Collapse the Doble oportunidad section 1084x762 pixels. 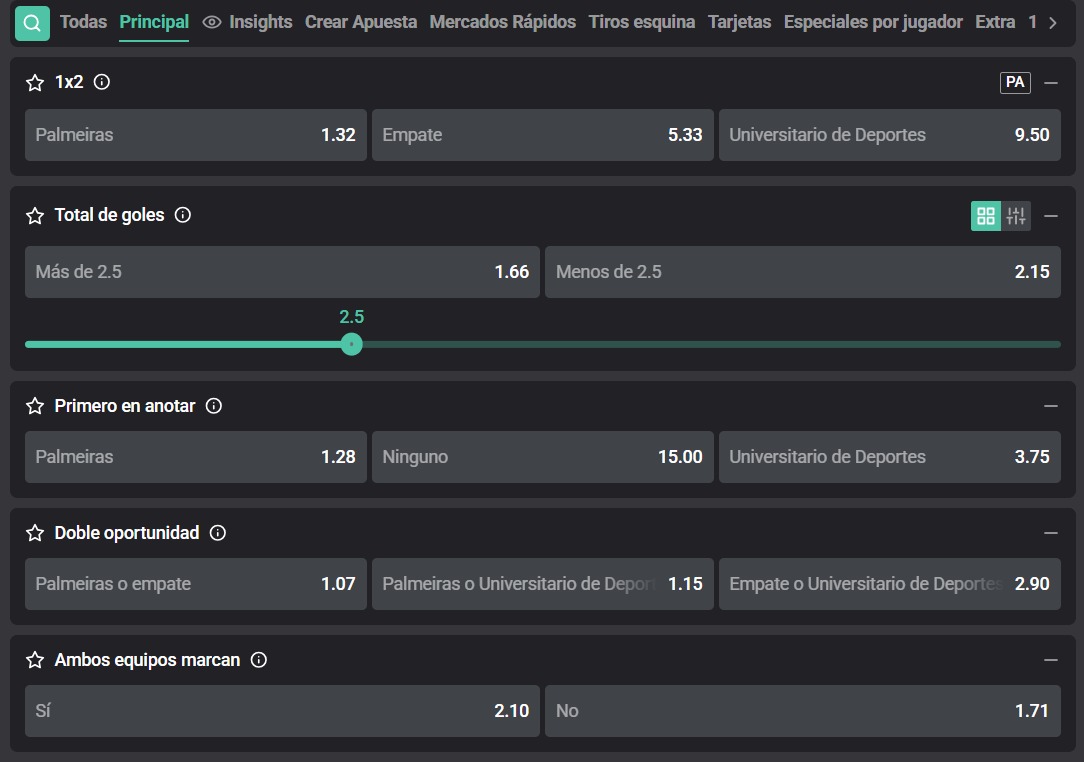coord(1051,533)
